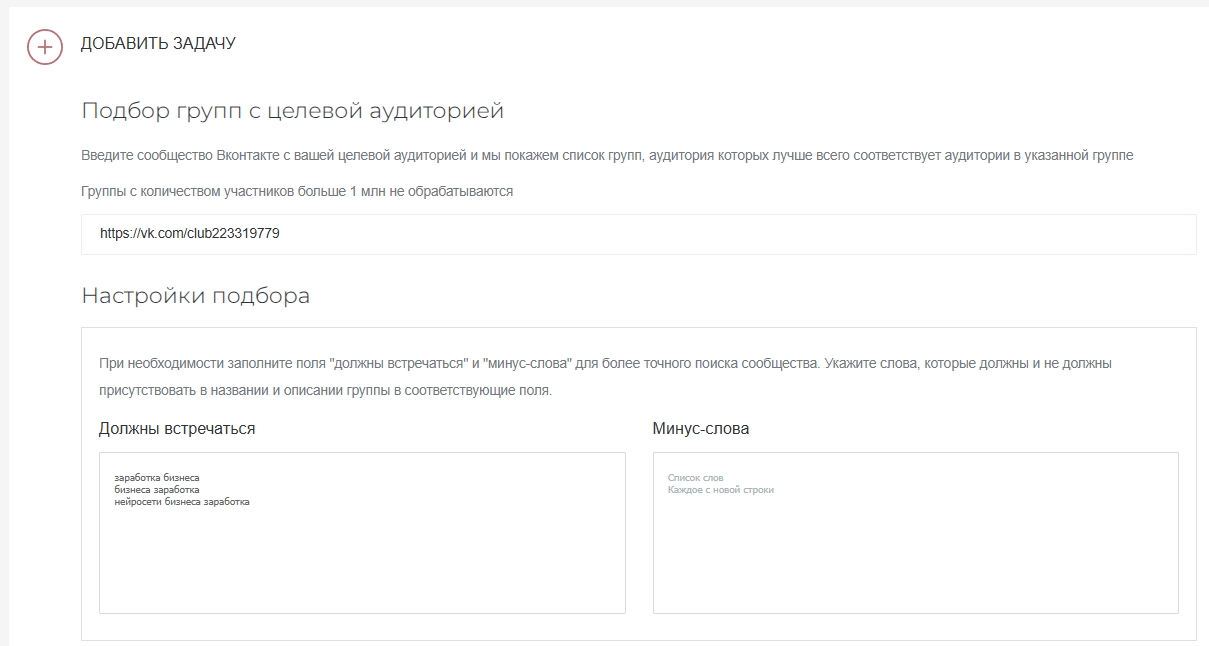Place cursor on line 'заработка бизнеса'
1209x646 pixels.
coord(157,478)
